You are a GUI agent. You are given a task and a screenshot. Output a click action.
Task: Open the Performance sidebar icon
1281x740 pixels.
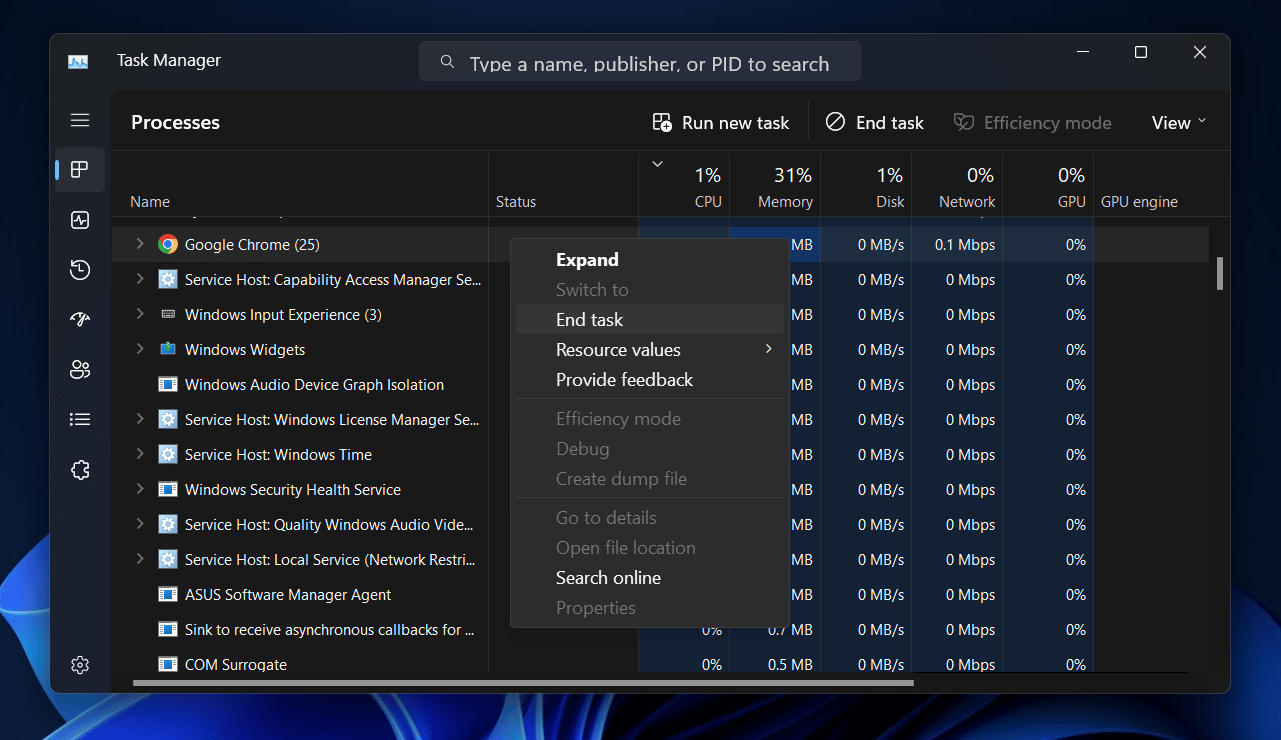(80, 220)
